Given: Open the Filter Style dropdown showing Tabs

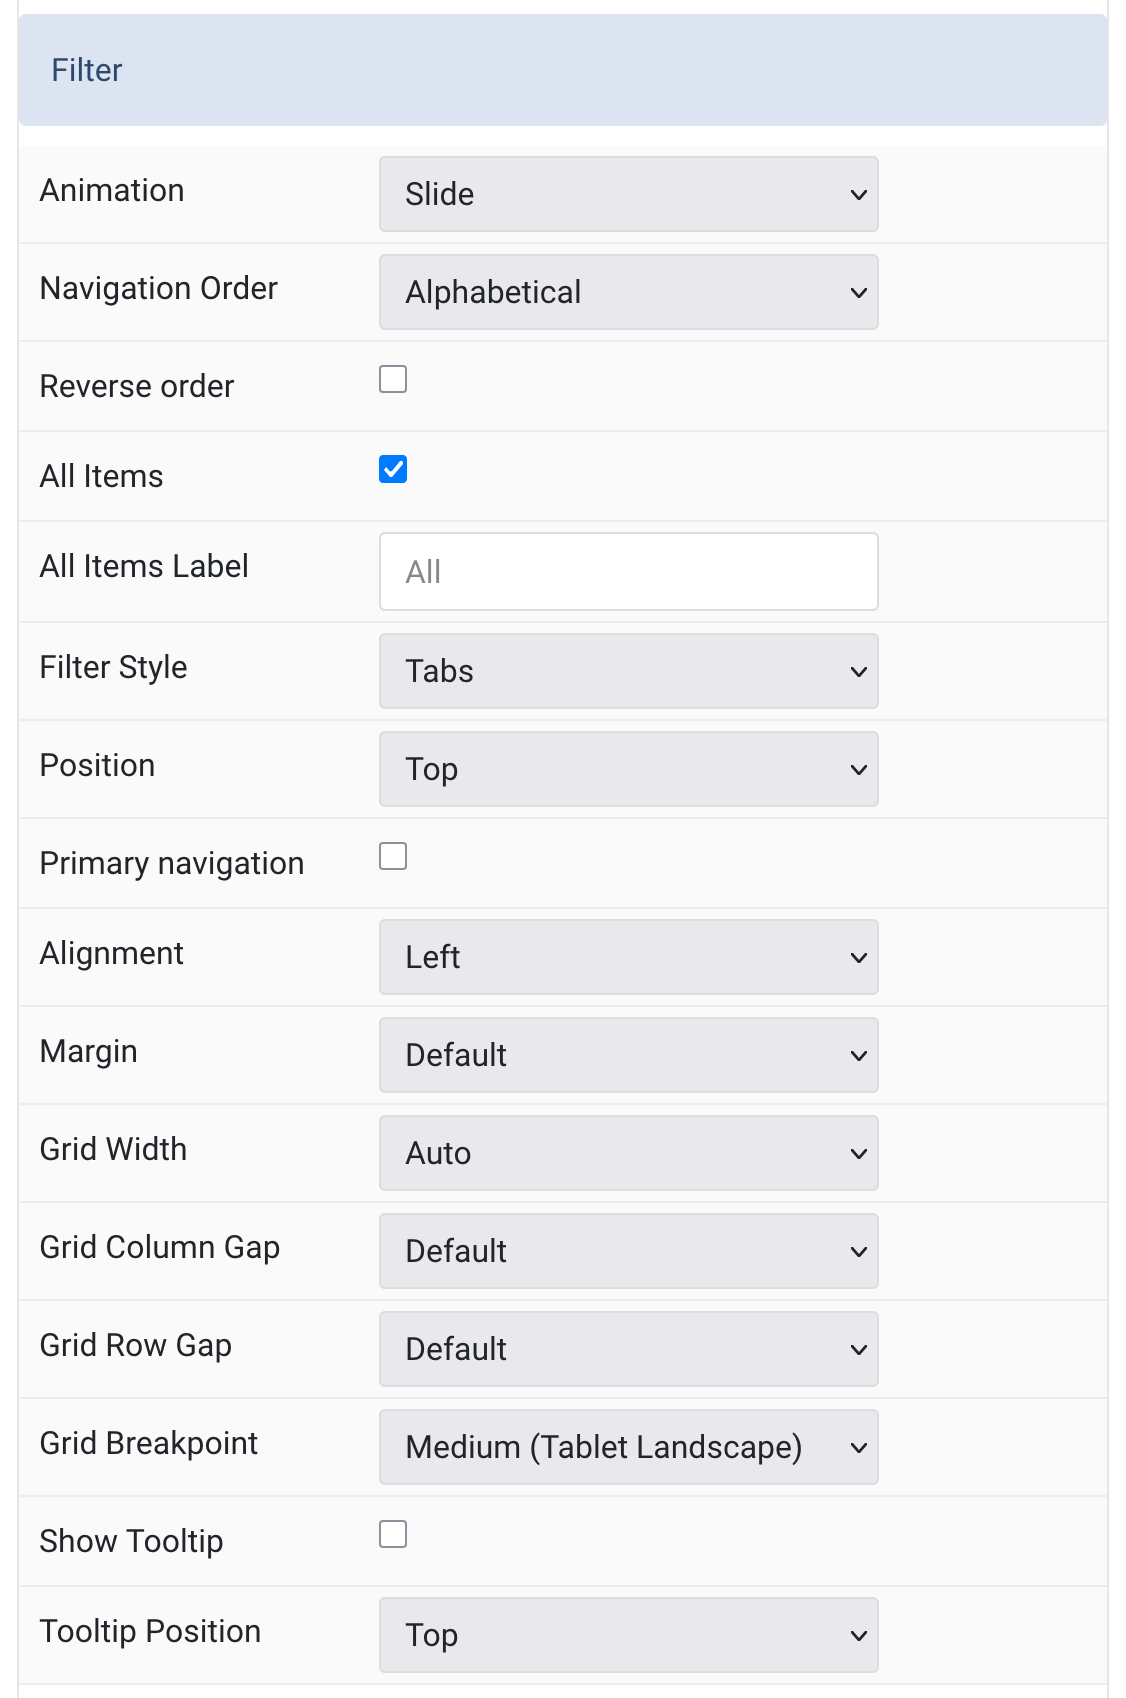Looking at the screenshot, I should pyautogui.click(x=628, y=671).
